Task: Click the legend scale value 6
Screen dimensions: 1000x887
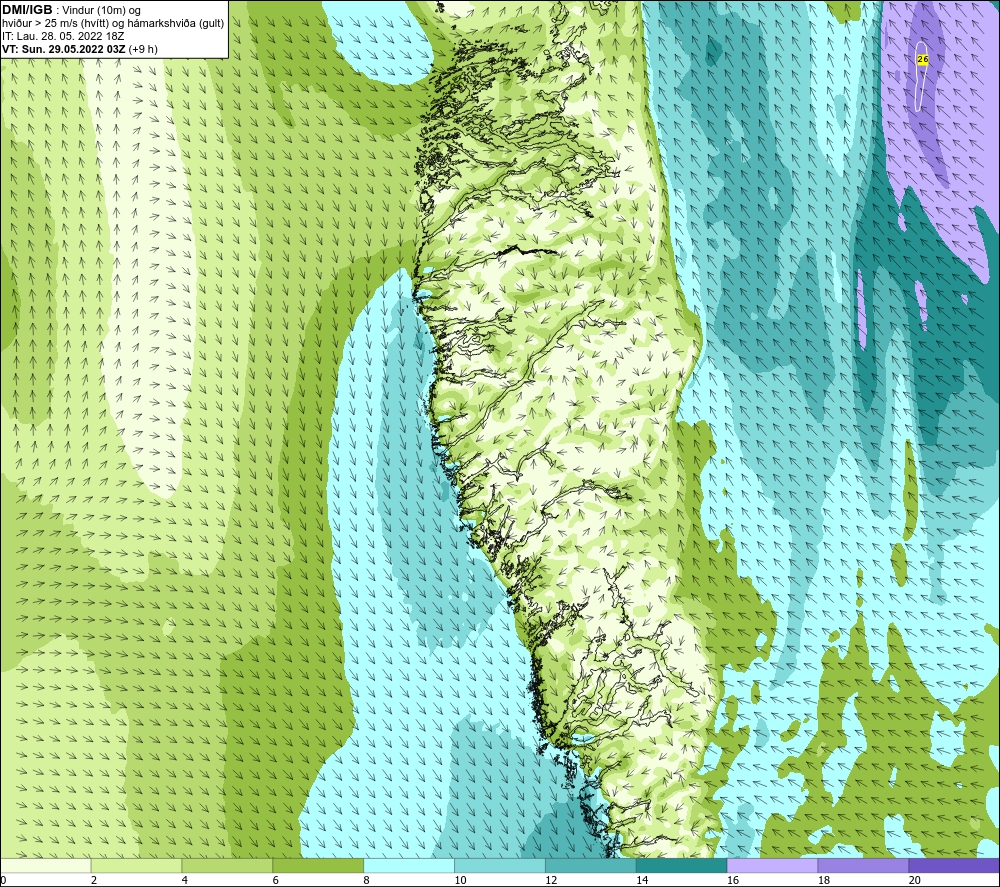Action: [x=276, y=880]
